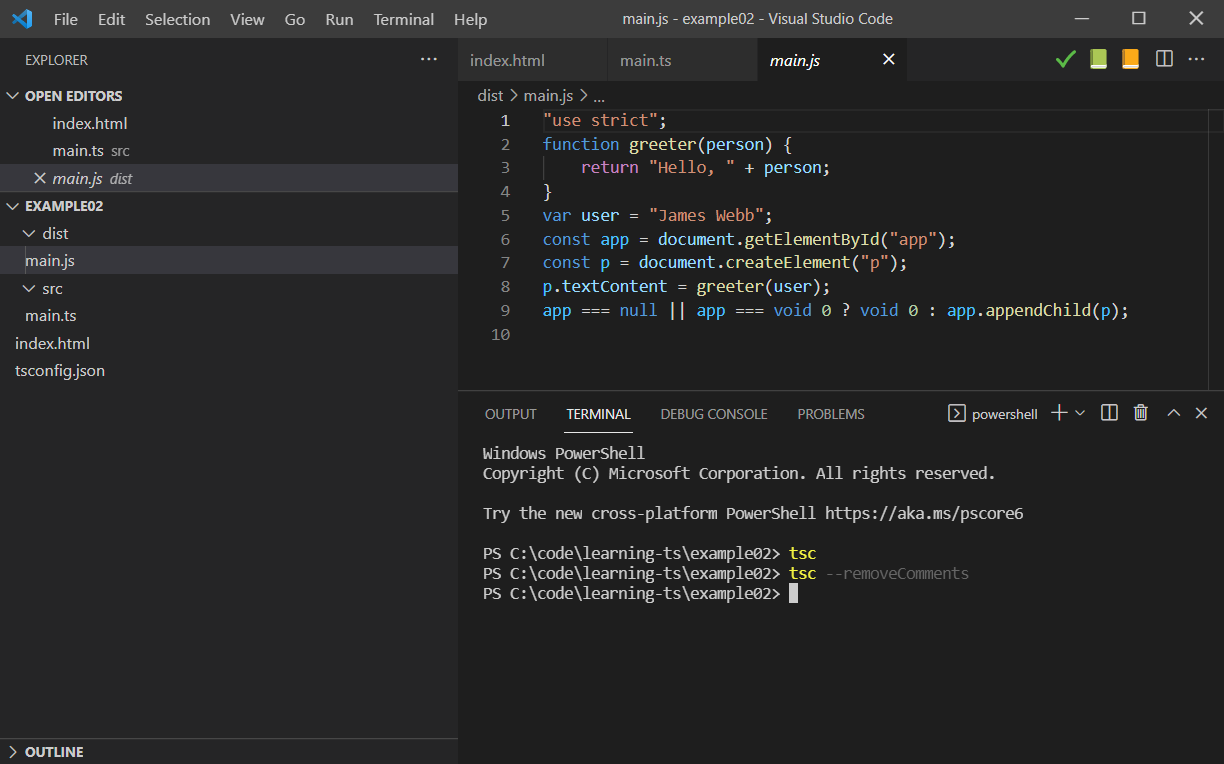Switch to the main.ts editor tab
This screenshot has width=1224, height=764.
point(683,60)
